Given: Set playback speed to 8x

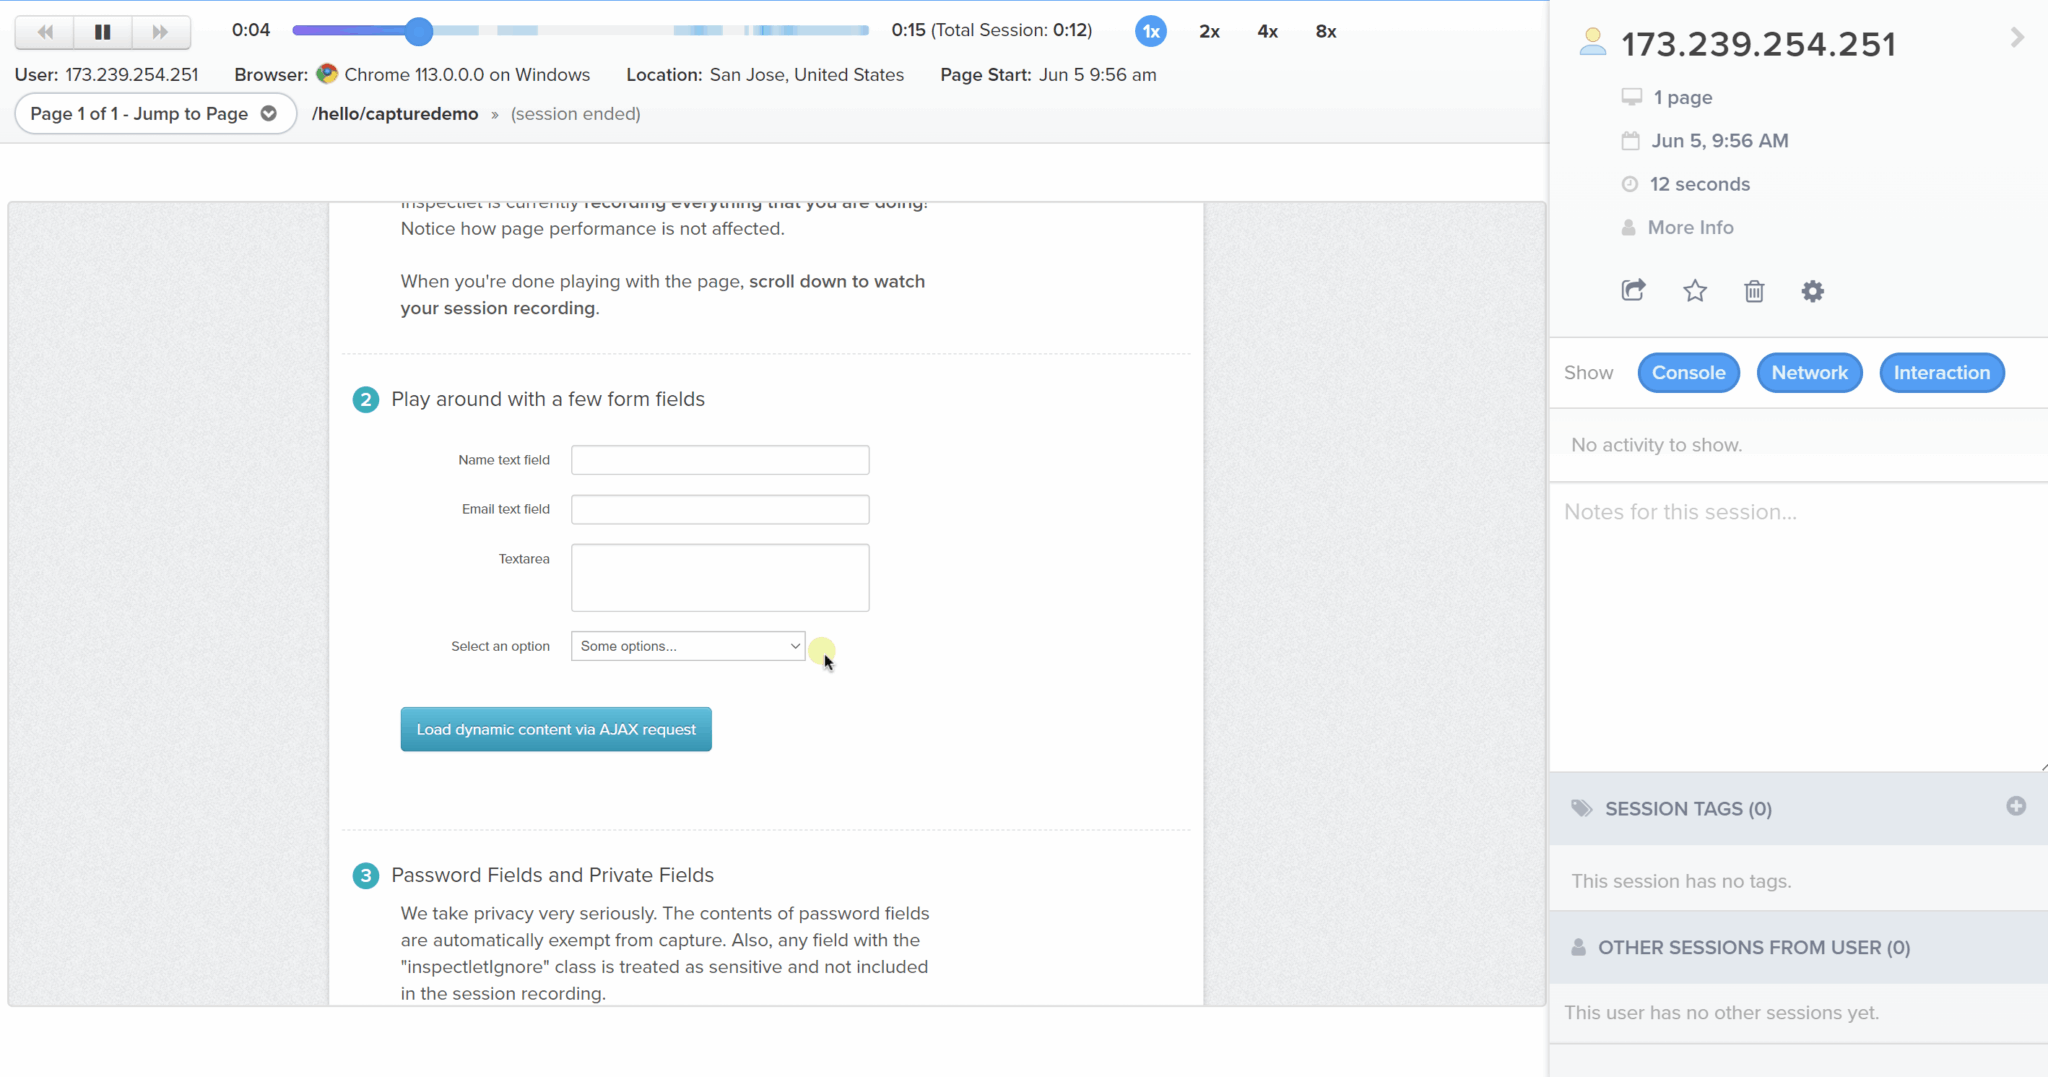Looking at the screenshot, I should tap(1326, 31).
